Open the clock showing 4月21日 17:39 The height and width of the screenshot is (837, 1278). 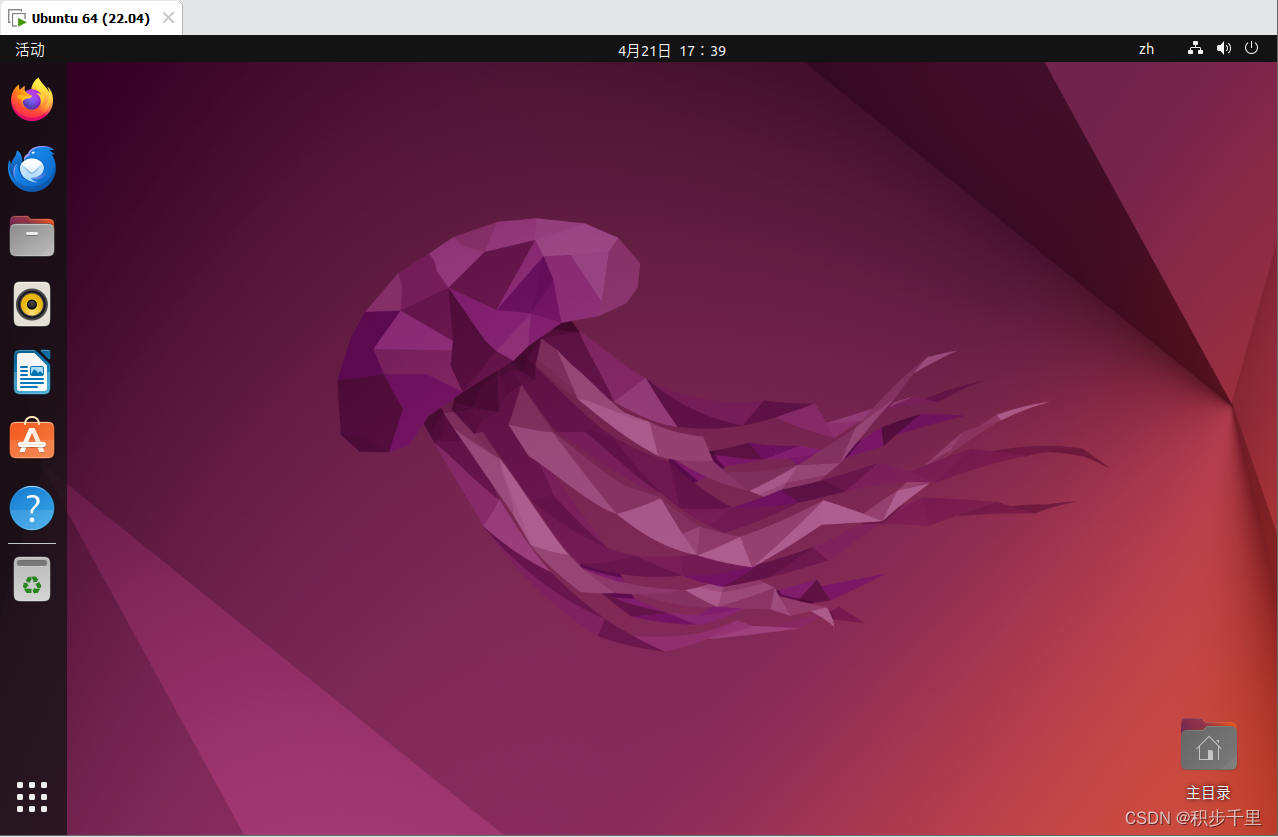click(672, 50)
